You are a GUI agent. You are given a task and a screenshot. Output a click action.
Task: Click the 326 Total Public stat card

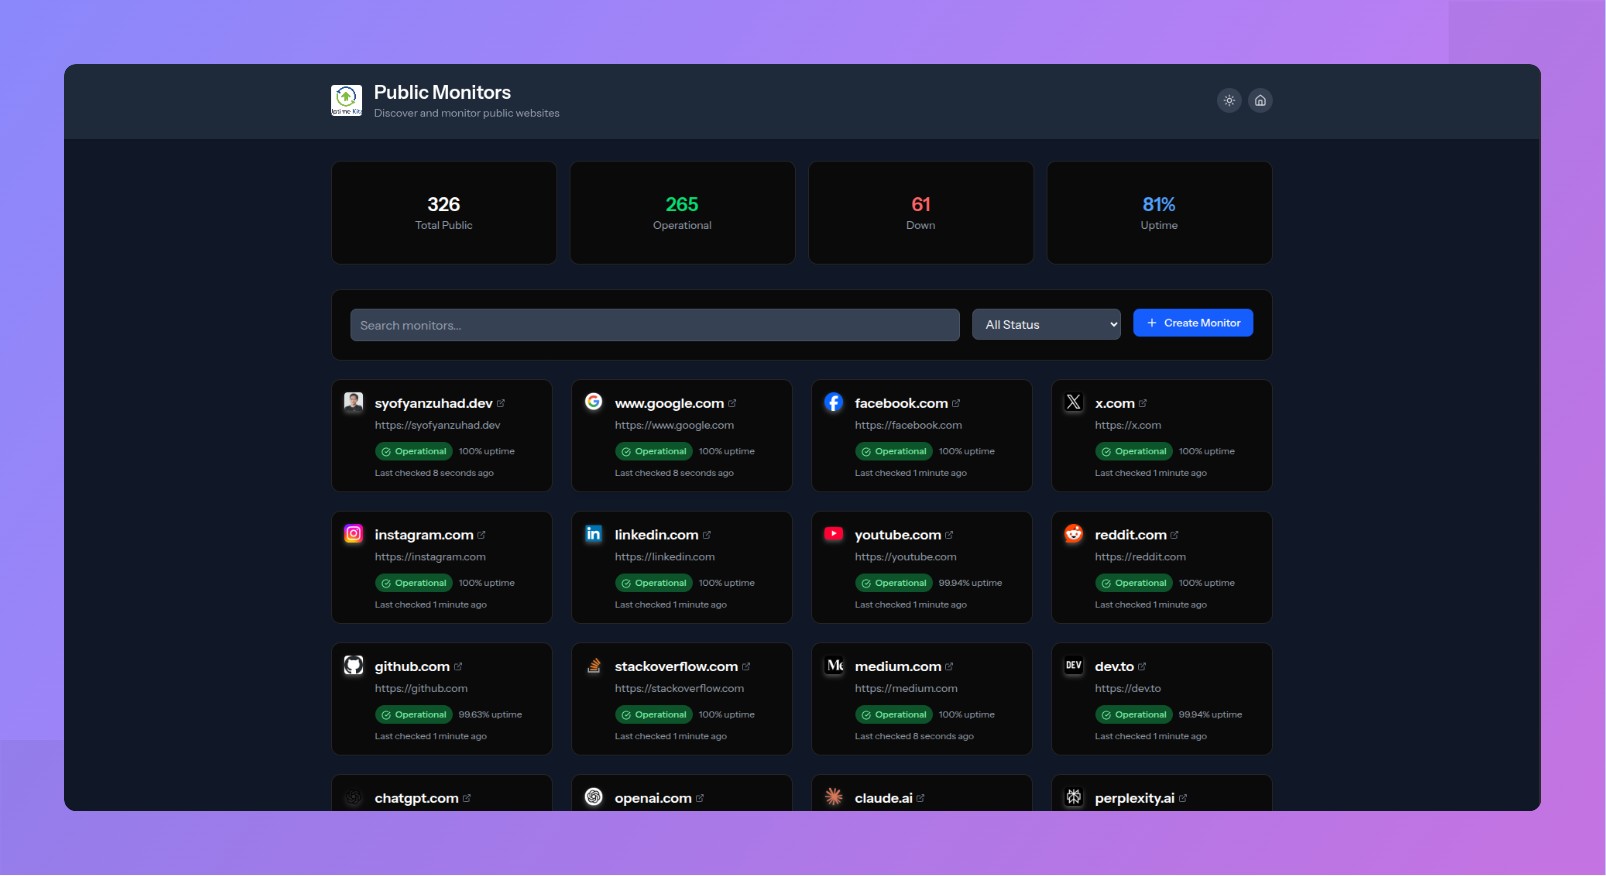coord(444,213)
